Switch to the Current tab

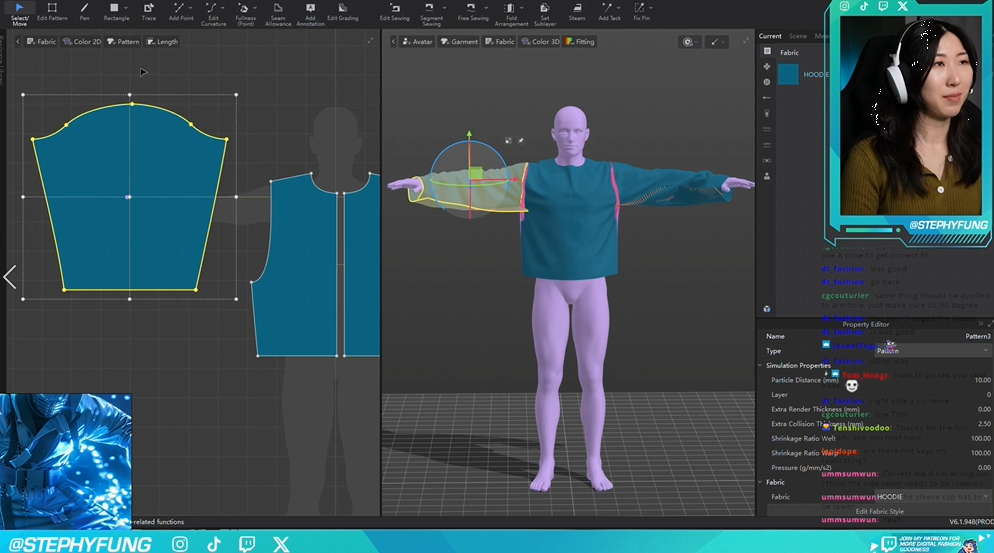point(770,36)
